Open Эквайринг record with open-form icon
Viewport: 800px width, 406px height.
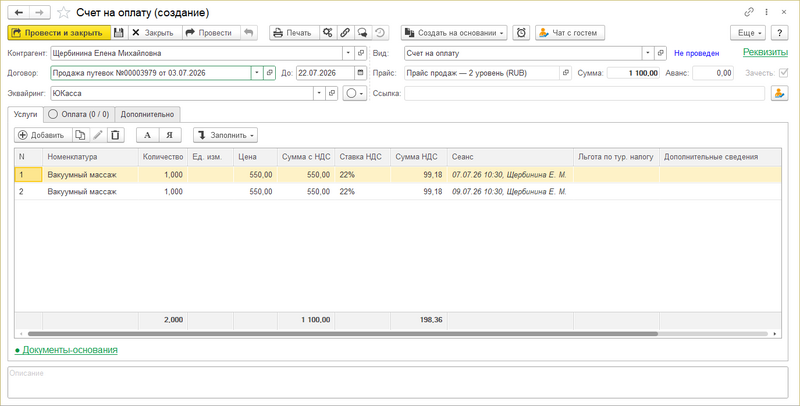point(332,93)
